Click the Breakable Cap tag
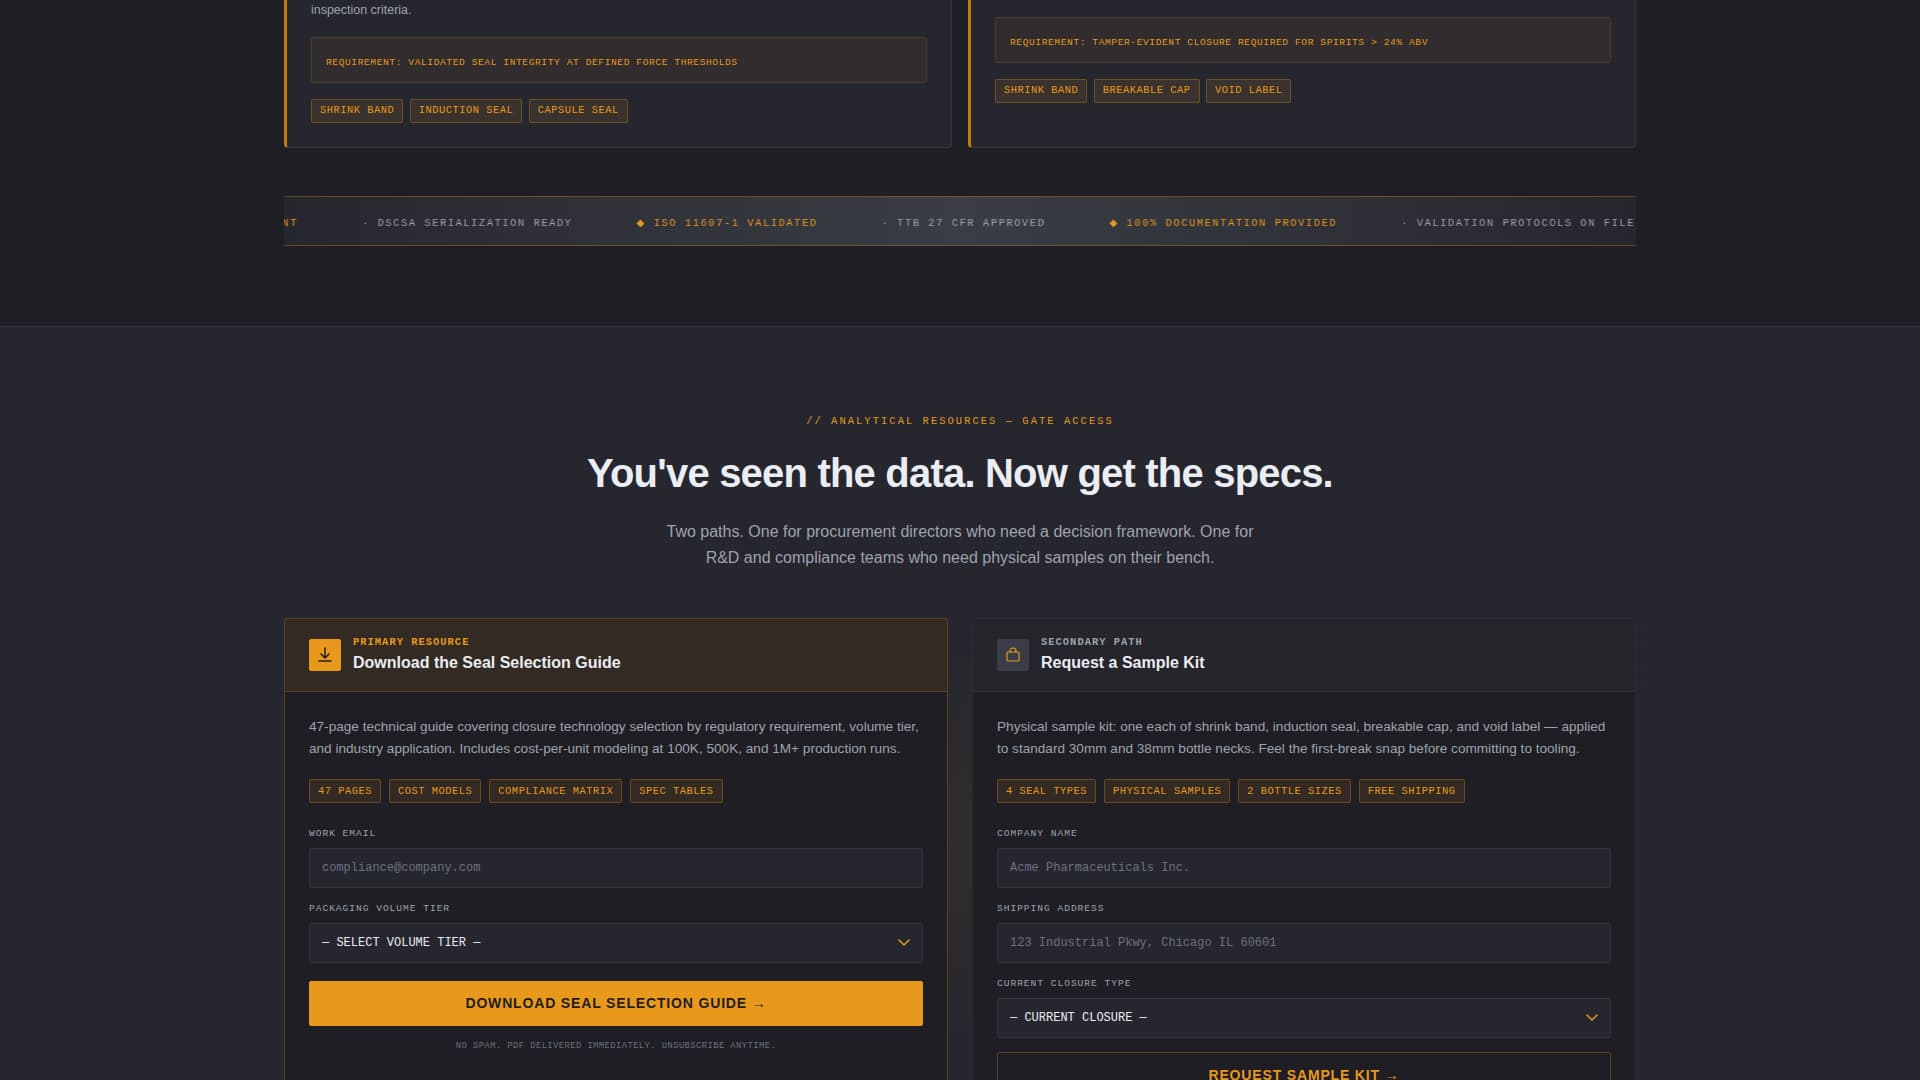 coord(1146,90)
